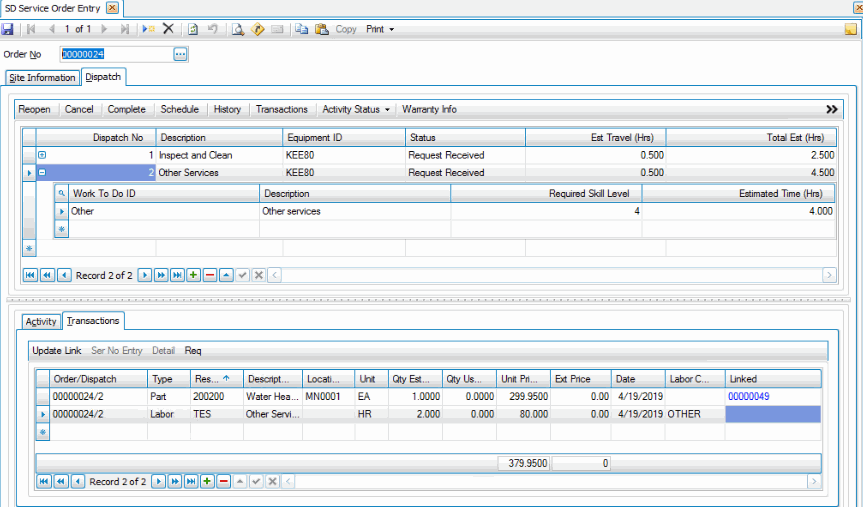The height and width of the screenshot is (507, 863).
Task: Open the Activity Status dropdown
Action: coord(356,109)
